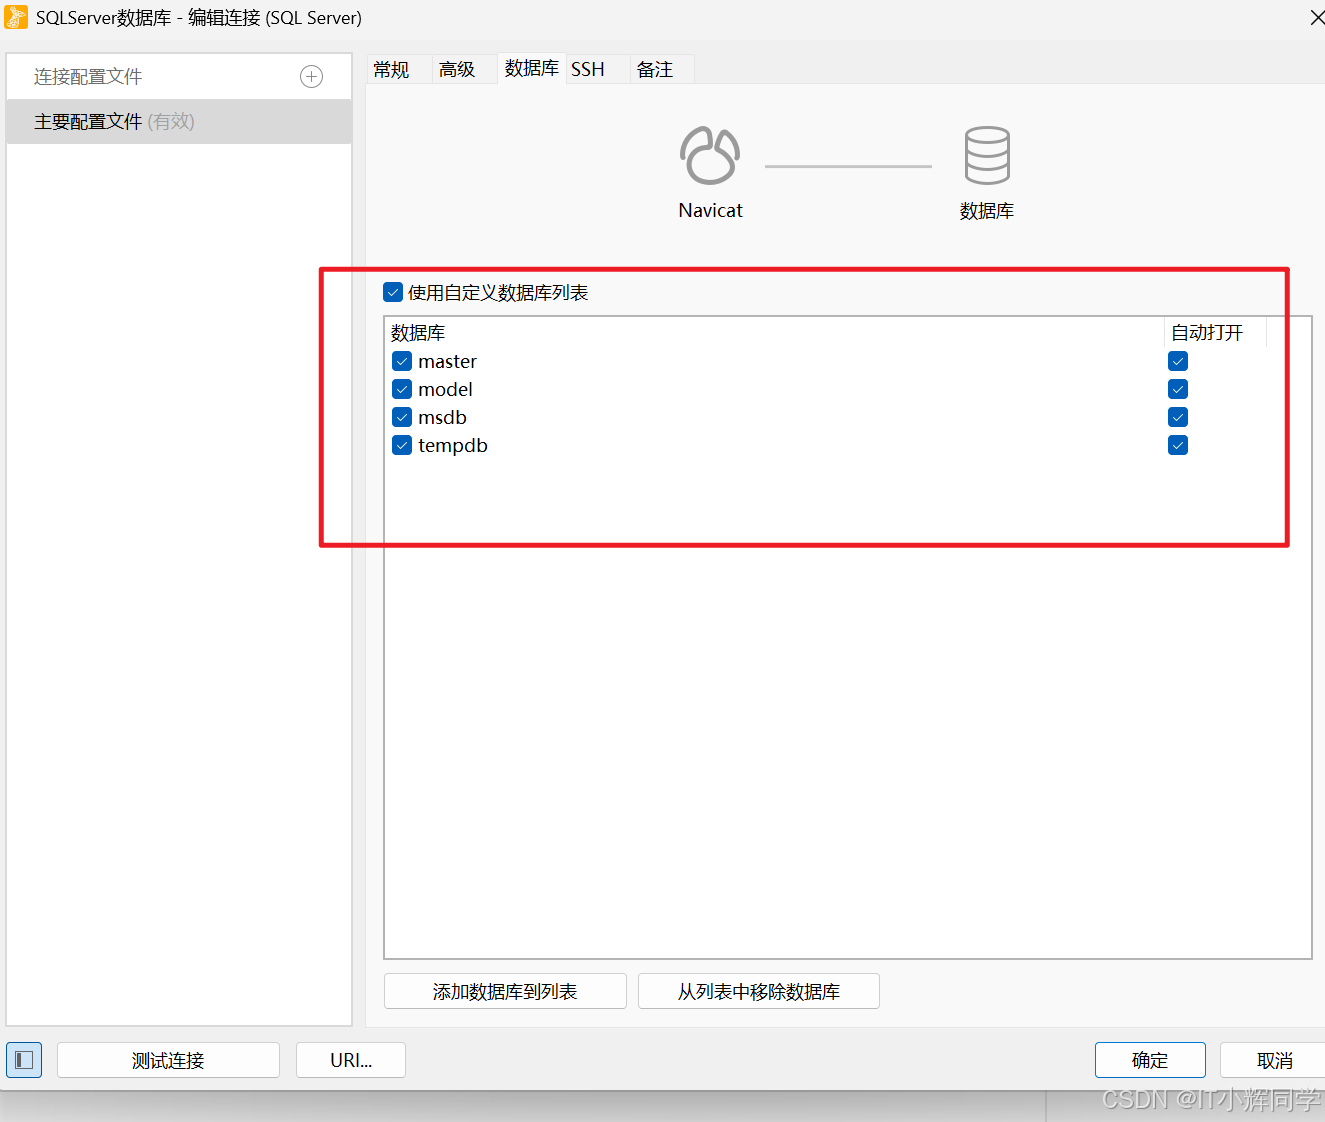1325x1122 pixels.
Task: Select the tempdb row text
Action: pos(453,446)
